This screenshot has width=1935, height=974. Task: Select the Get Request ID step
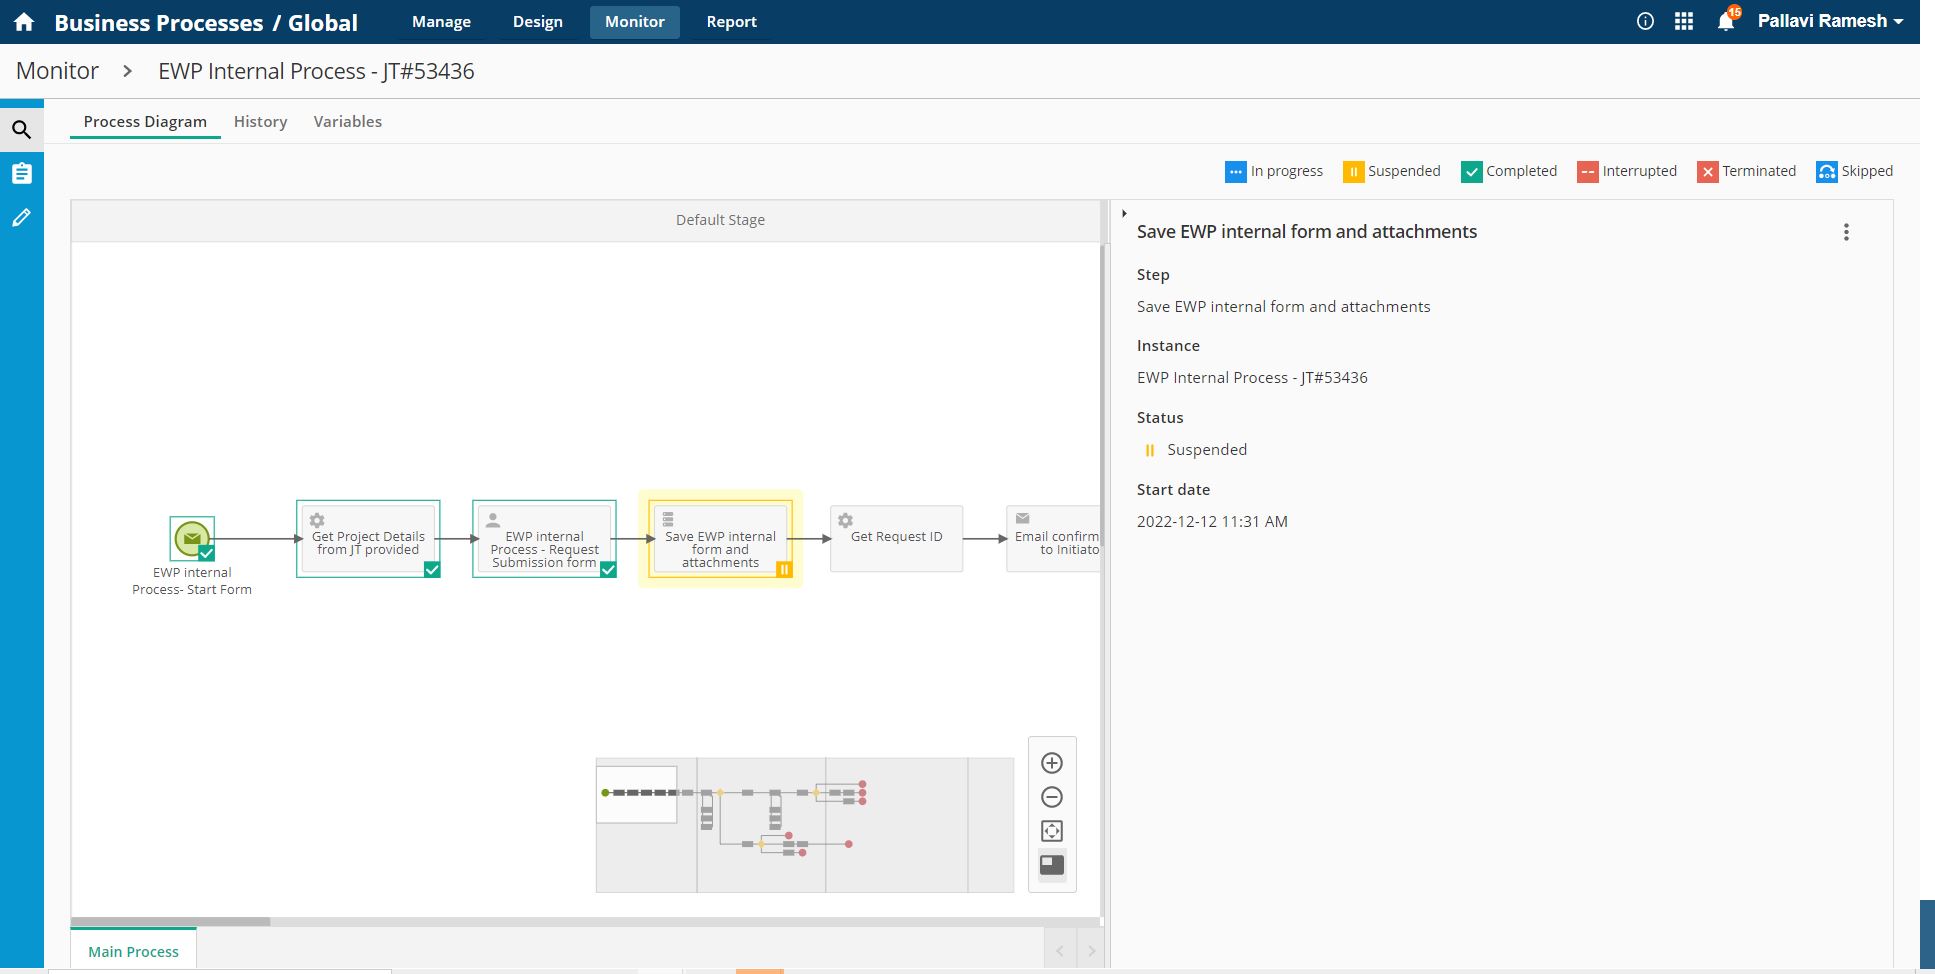click(896, 538)
